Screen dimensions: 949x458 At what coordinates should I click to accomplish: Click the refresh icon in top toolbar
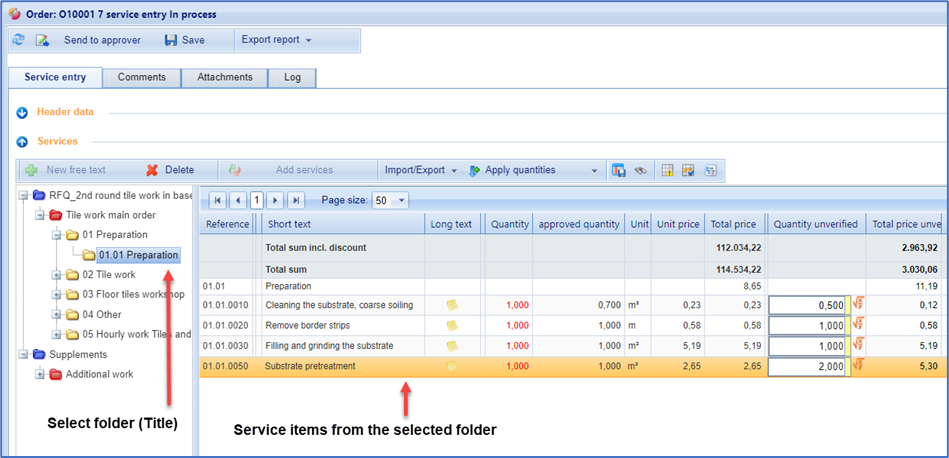point(18,40)
